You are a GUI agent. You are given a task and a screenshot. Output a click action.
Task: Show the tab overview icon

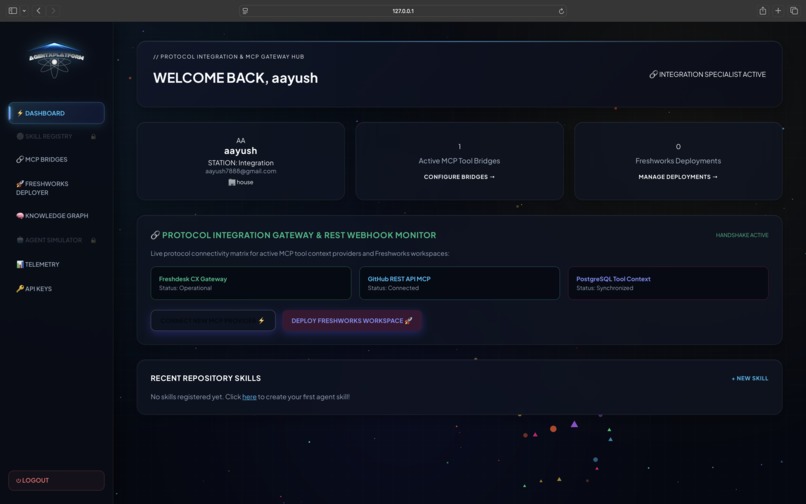pos(794,11)
